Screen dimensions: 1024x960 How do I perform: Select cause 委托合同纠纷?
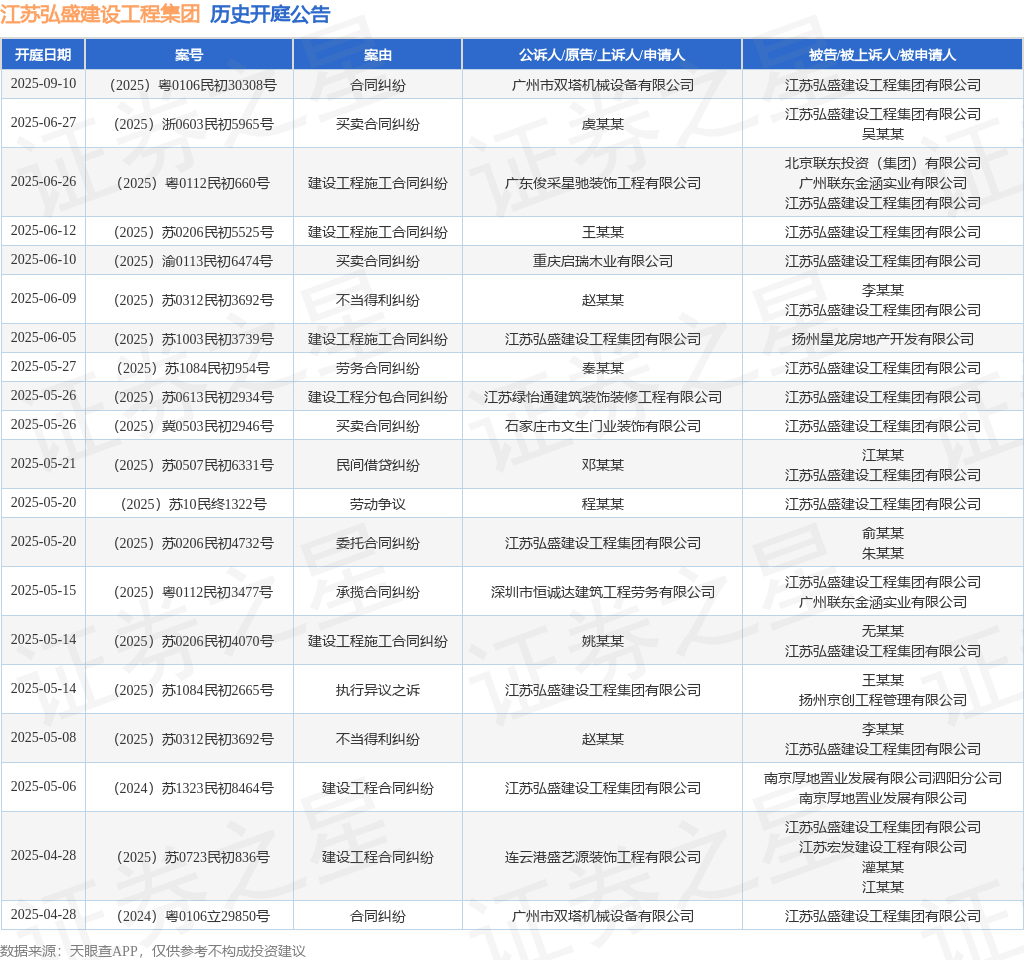click(x=377, y=543)
